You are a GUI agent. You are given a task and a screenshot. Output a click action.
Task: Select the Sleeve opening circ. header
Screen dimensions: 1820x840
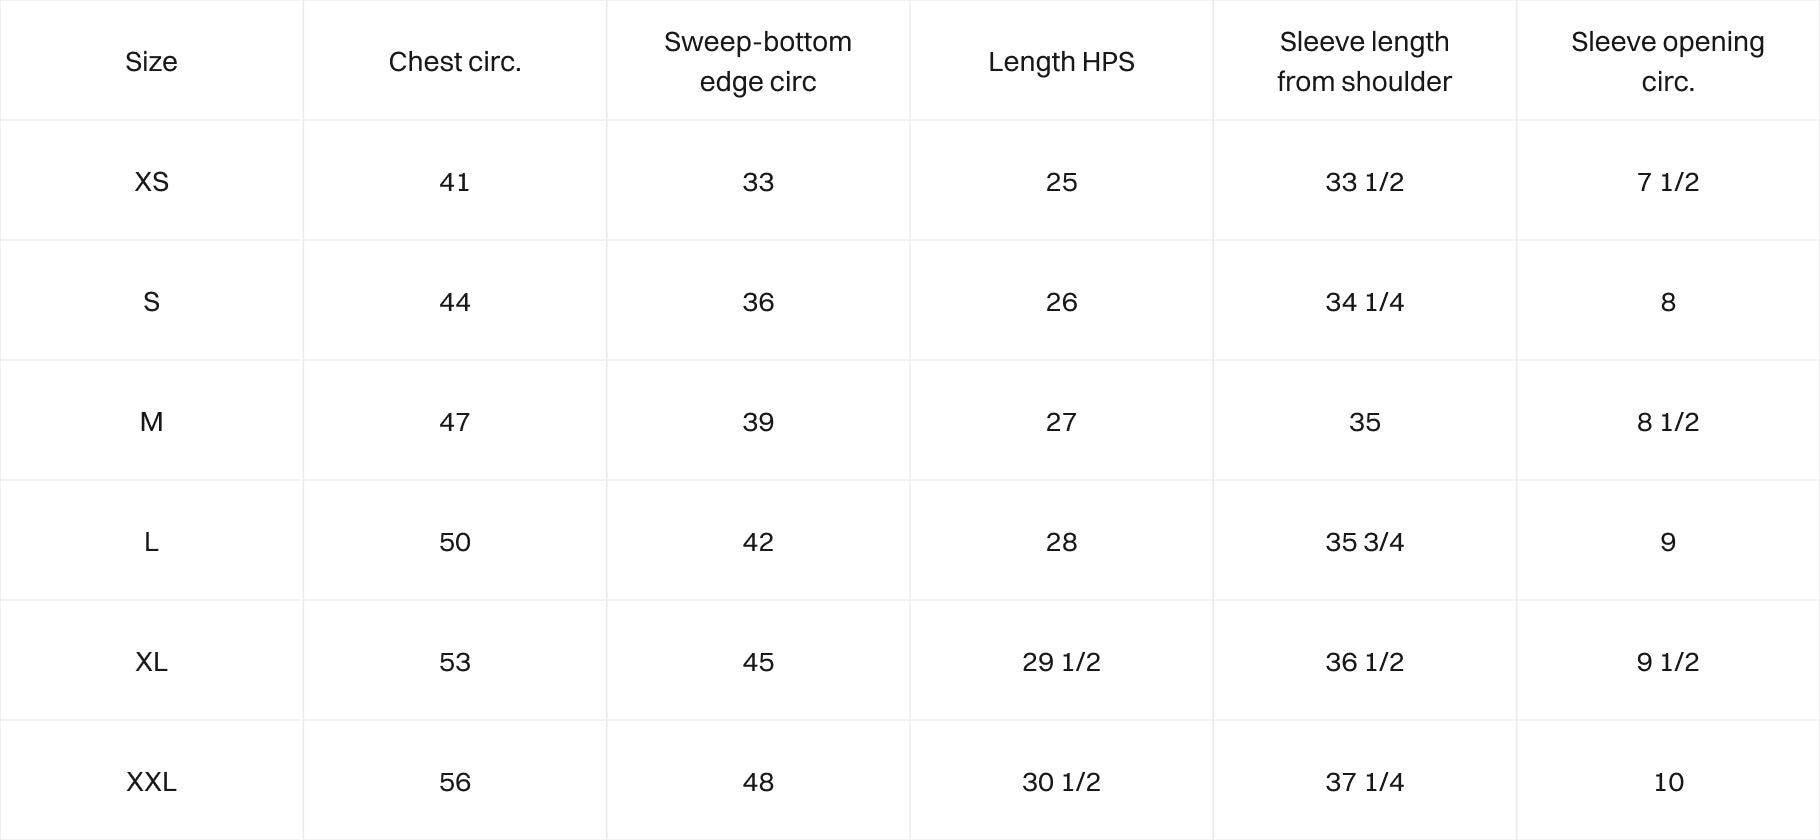(1667, 62)
